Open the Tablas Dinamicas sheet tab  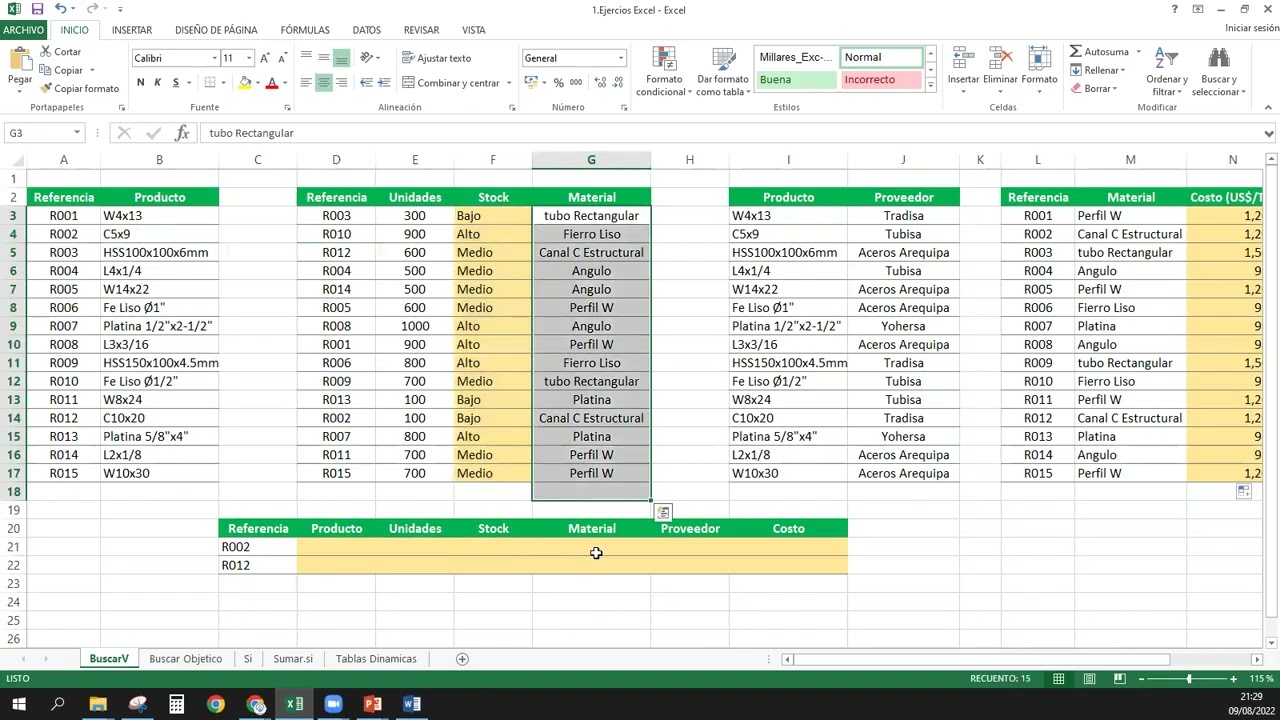point(376,659)
